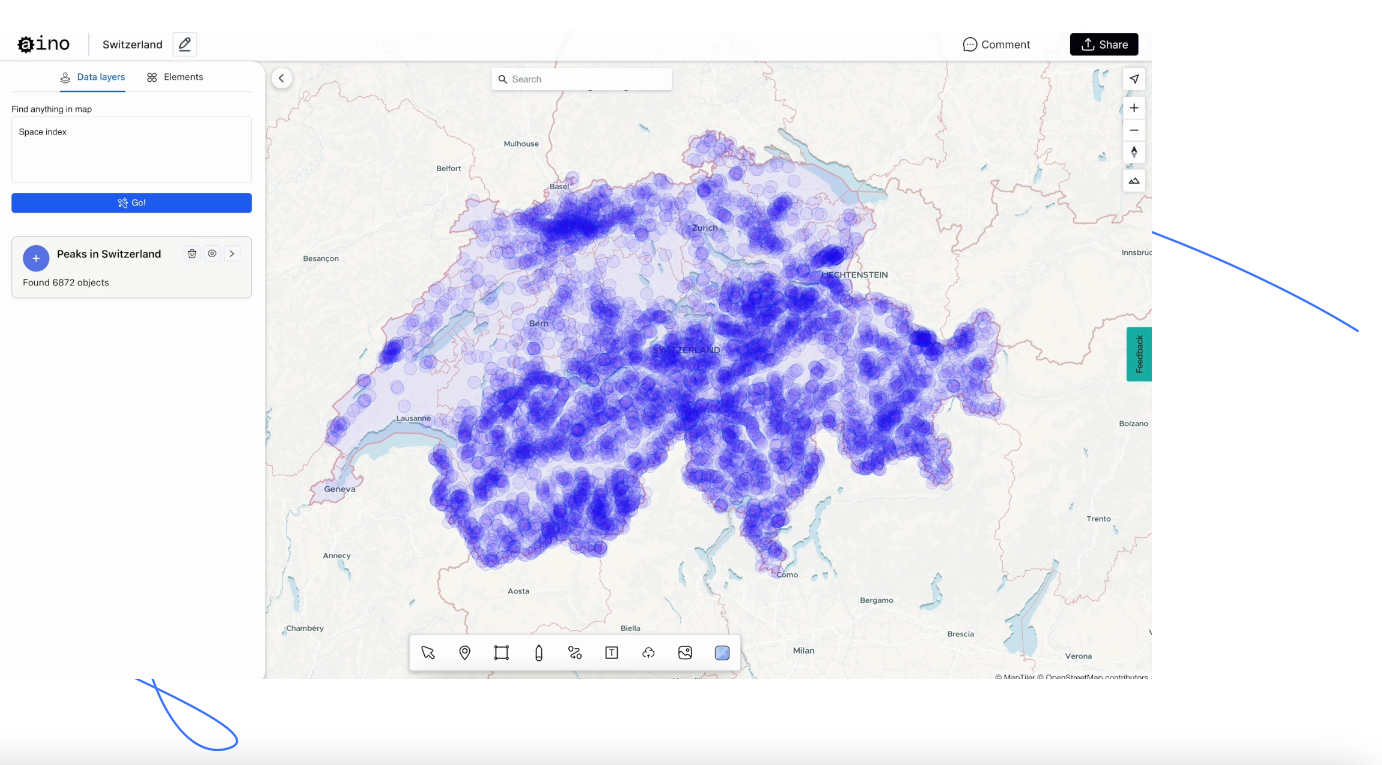Open the Data layers tab
This screenshot has height=765, width=1382.
pos(92,77)
